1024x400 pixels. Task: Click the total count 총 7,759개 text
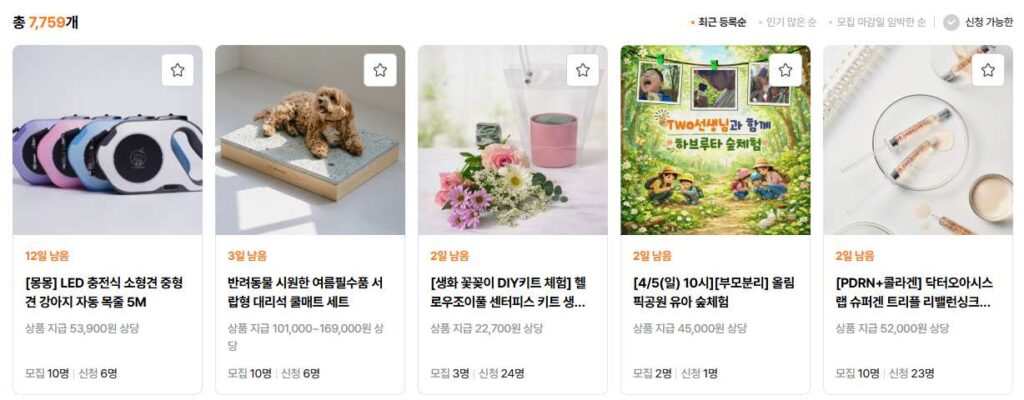click(x=46, y=22)
